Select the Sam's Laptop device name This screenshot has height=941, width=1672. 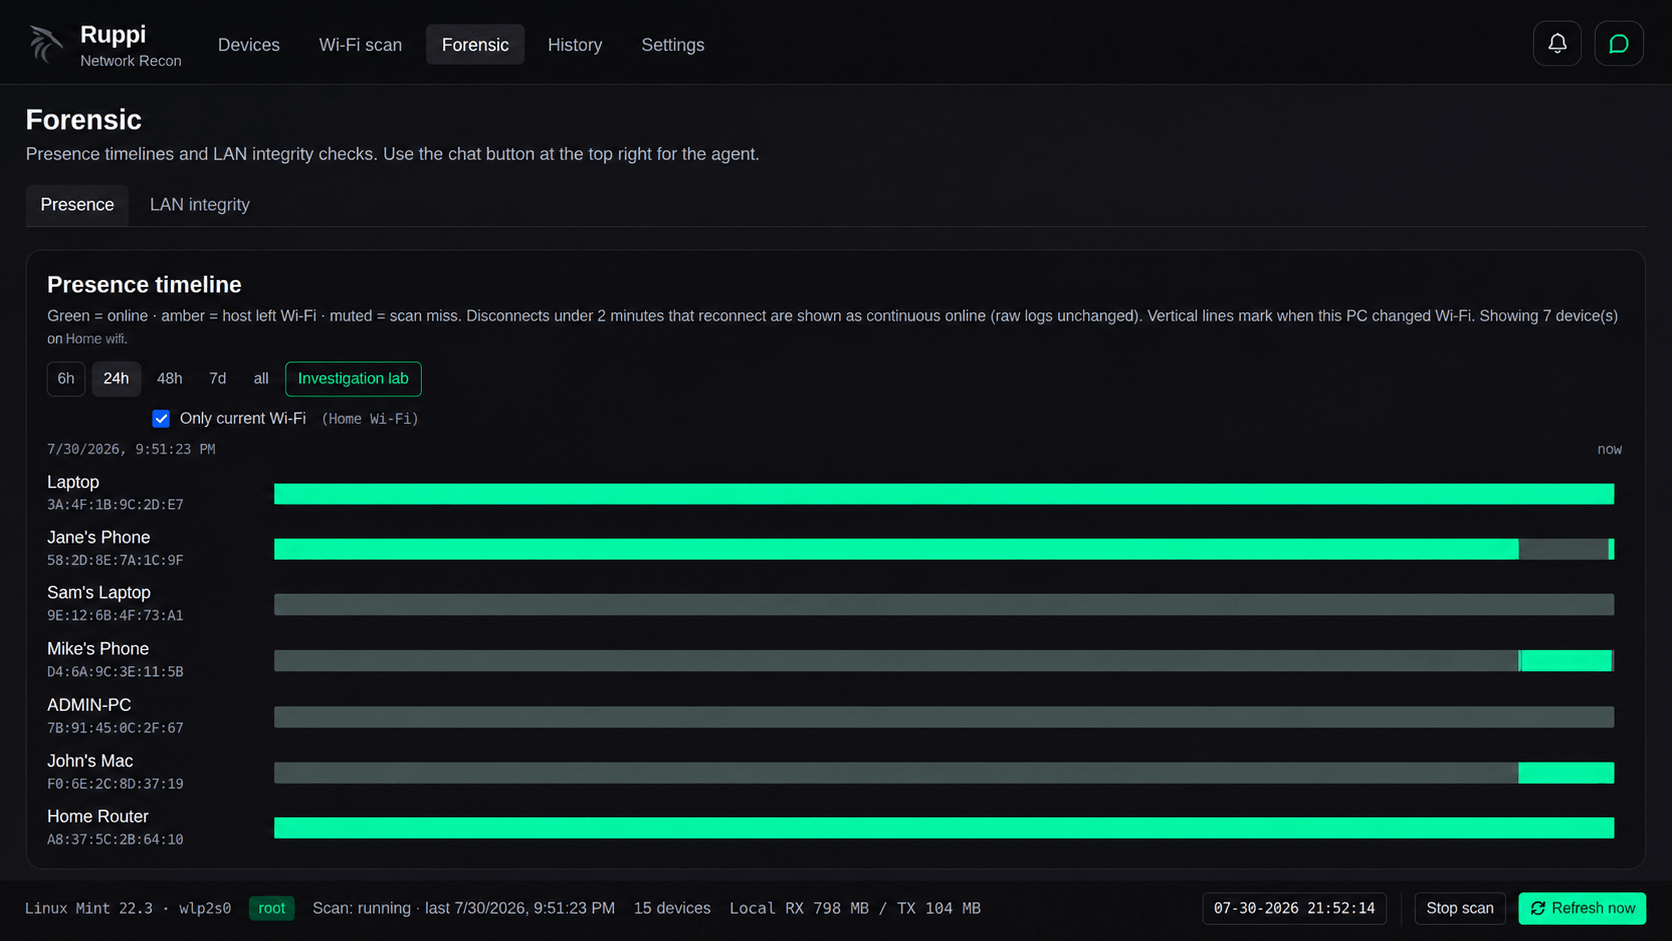[x=99, y=593]
